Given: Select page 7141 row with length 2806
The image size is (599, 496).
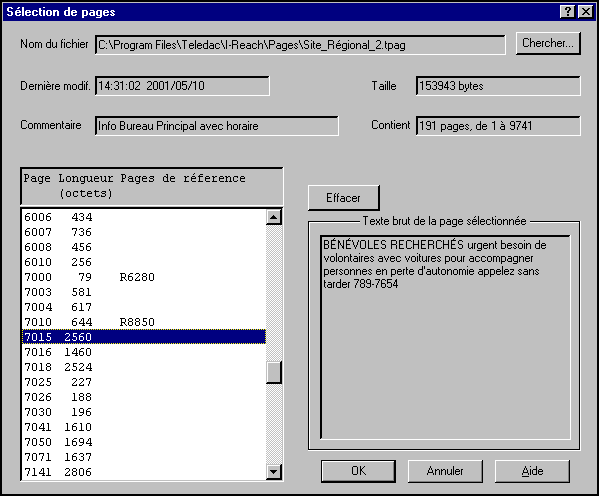Looking at the screenshot, I should [x=144, y=472].
